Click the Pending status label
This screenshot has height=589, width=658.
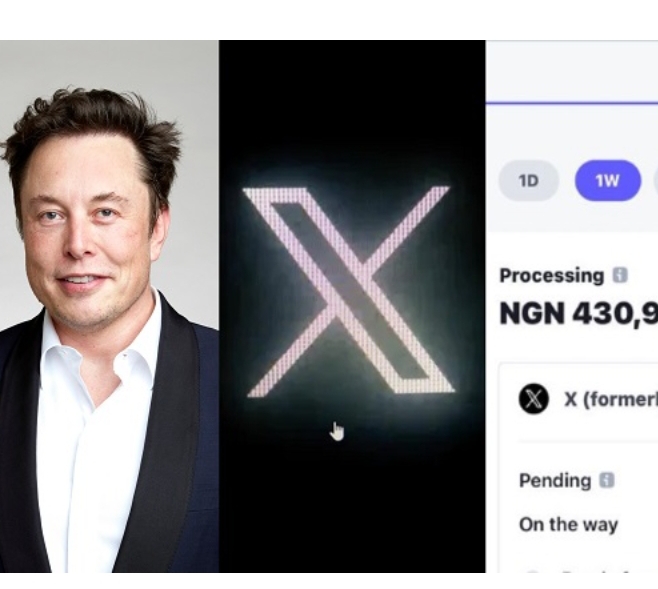pyautogui.click(x=555, y=480)
